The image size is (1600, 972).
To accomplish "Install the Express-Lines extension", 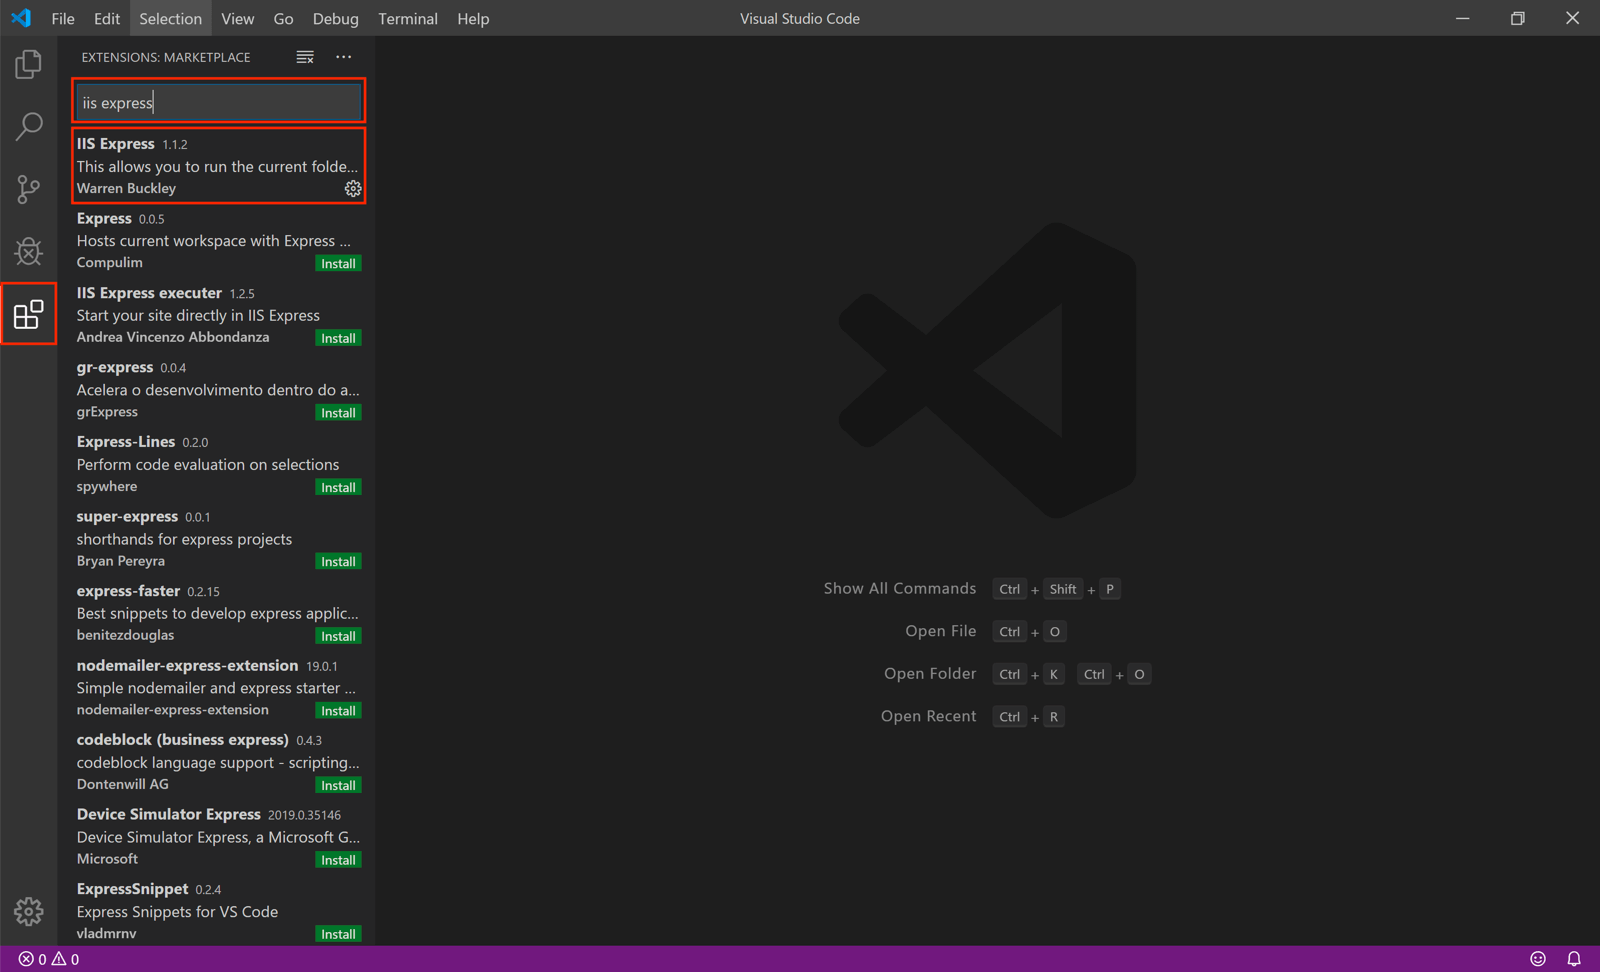I will 338,487.
